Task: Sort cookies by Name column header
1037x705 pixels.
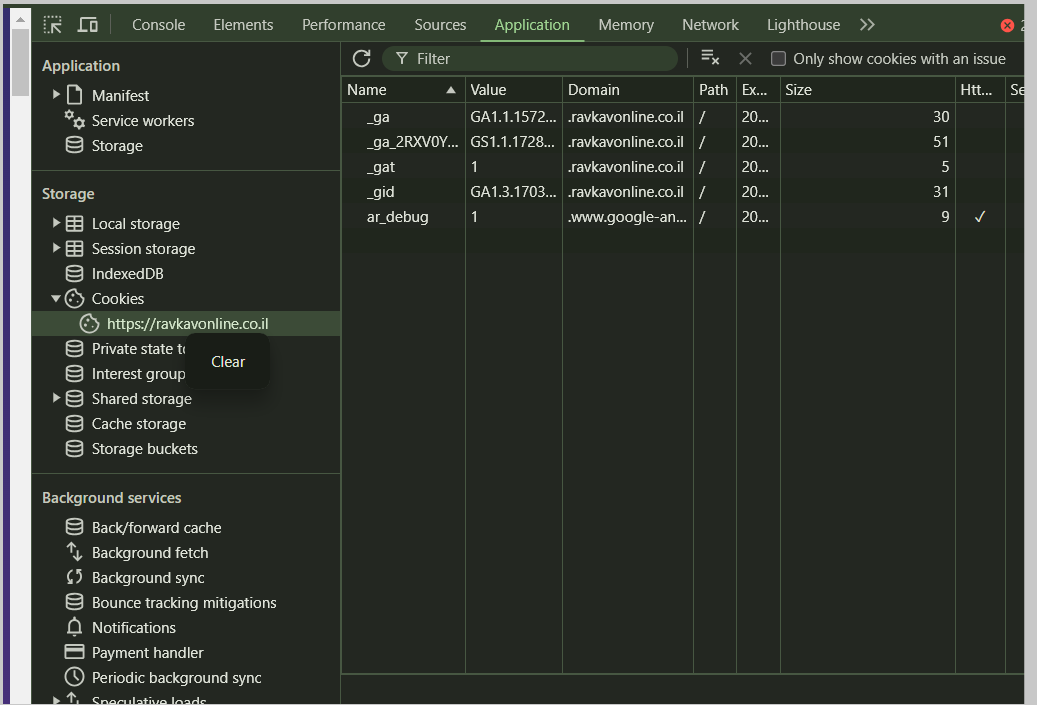Action: [402, 90]
